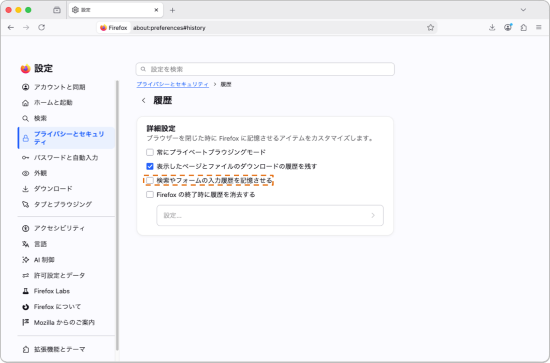Click the tab overview icon left of tab
The height and width of the screenshot is (363, 550).
coord(57,10)
